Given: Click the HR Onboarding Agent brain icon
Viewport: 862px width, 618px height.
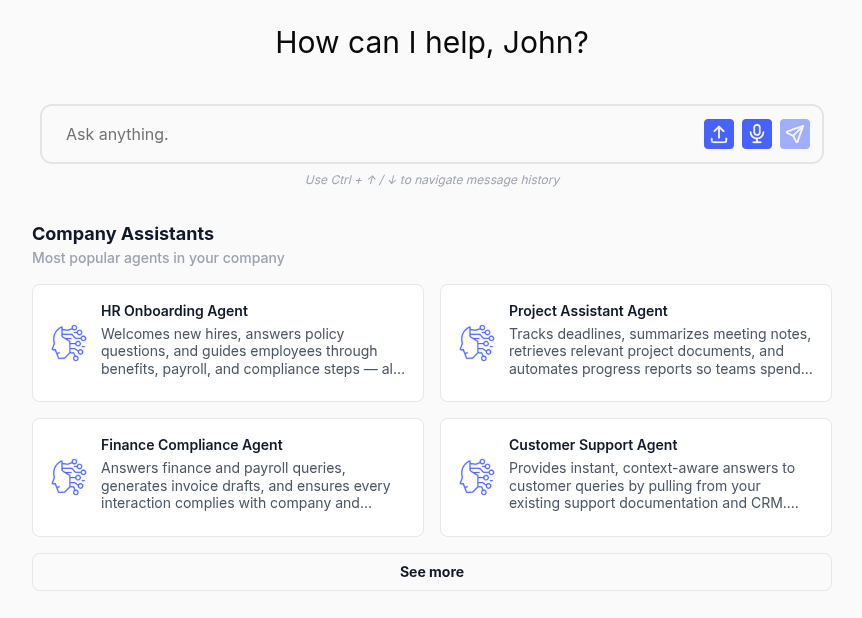Looking at the screenshot, I should coord(69,343).
